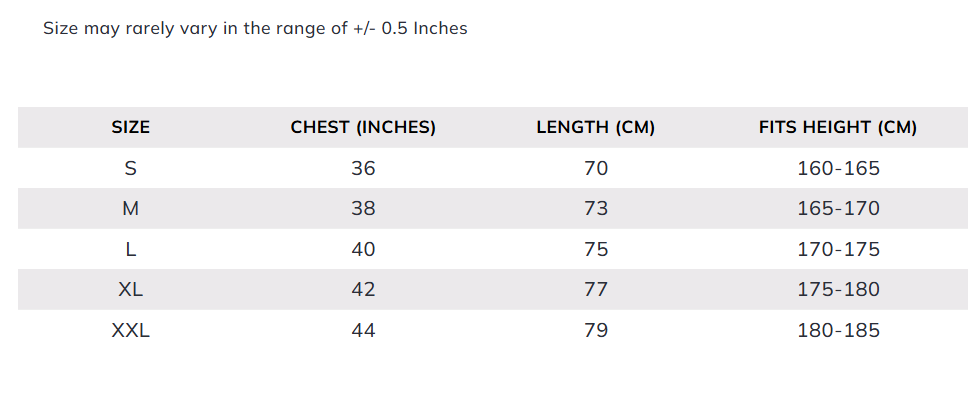Click chest value 44
Image resolution: width=980 pixels, height=412 pixels.
(363, 330)
